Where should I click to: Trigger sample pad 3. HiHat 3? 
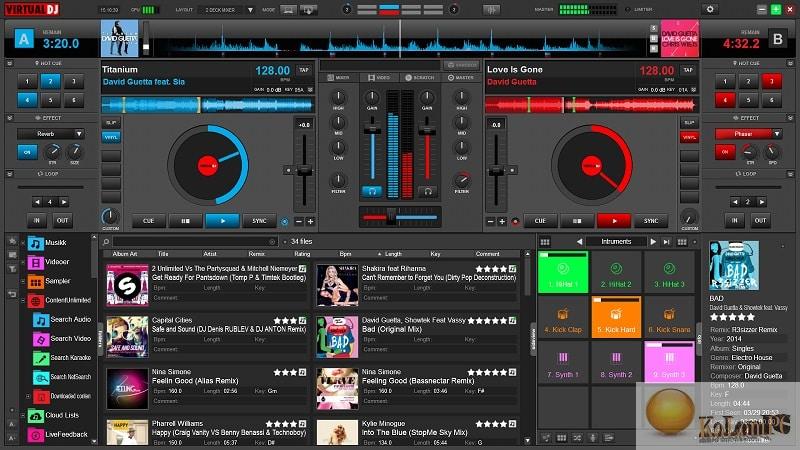coord(669,272)
